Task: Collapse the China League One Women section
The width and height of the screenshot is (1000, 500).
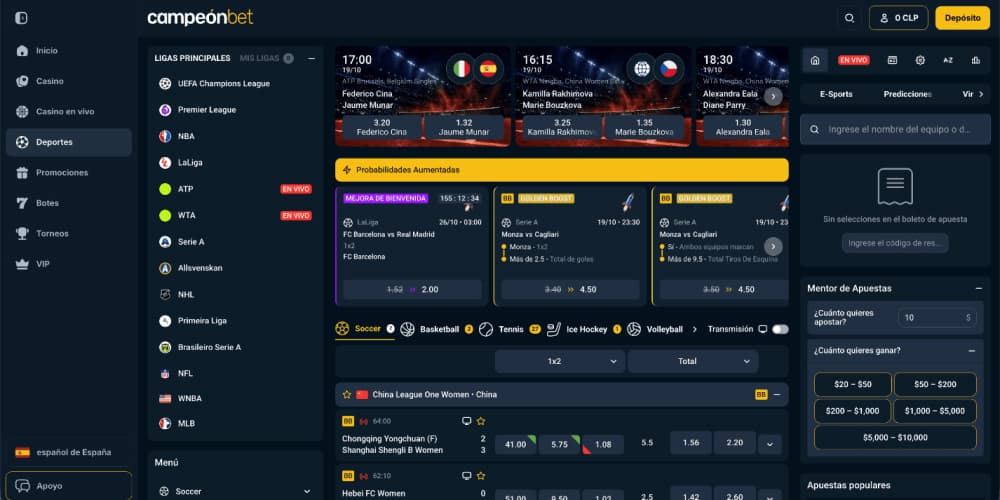Action: tap(777, 395)
